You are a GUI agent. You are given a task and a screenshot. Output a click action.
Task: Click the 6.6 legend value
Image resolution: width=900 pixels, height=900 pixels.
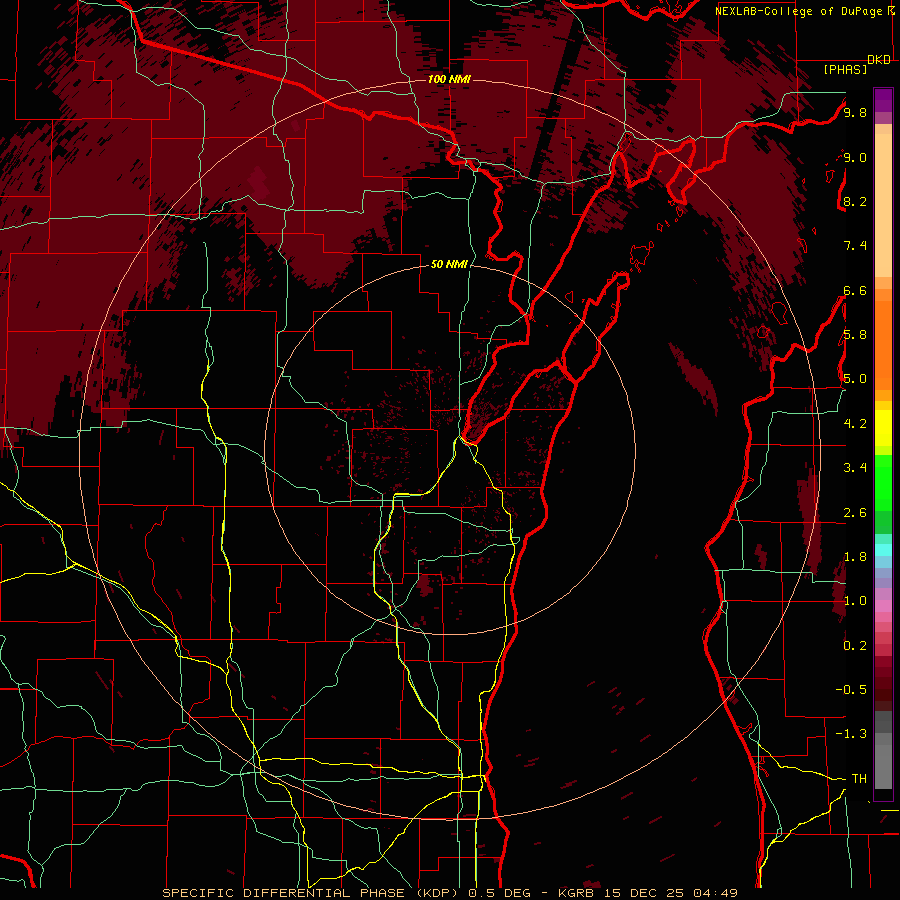tap(855, 290)
